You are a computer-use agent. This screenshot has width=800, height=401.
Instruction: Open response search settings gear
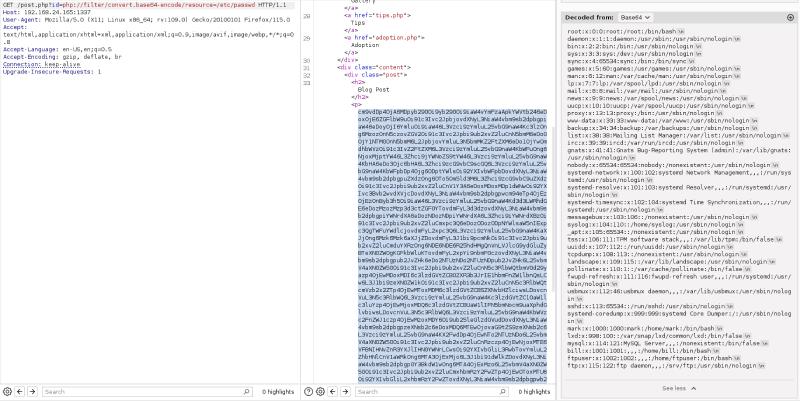[322, 391]
